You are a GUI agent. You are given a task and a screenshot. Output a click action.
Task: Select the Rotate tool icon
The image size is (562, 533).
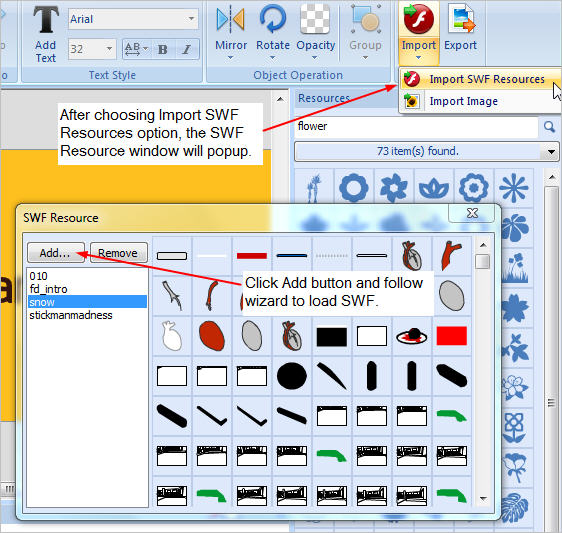pos(273,19)
